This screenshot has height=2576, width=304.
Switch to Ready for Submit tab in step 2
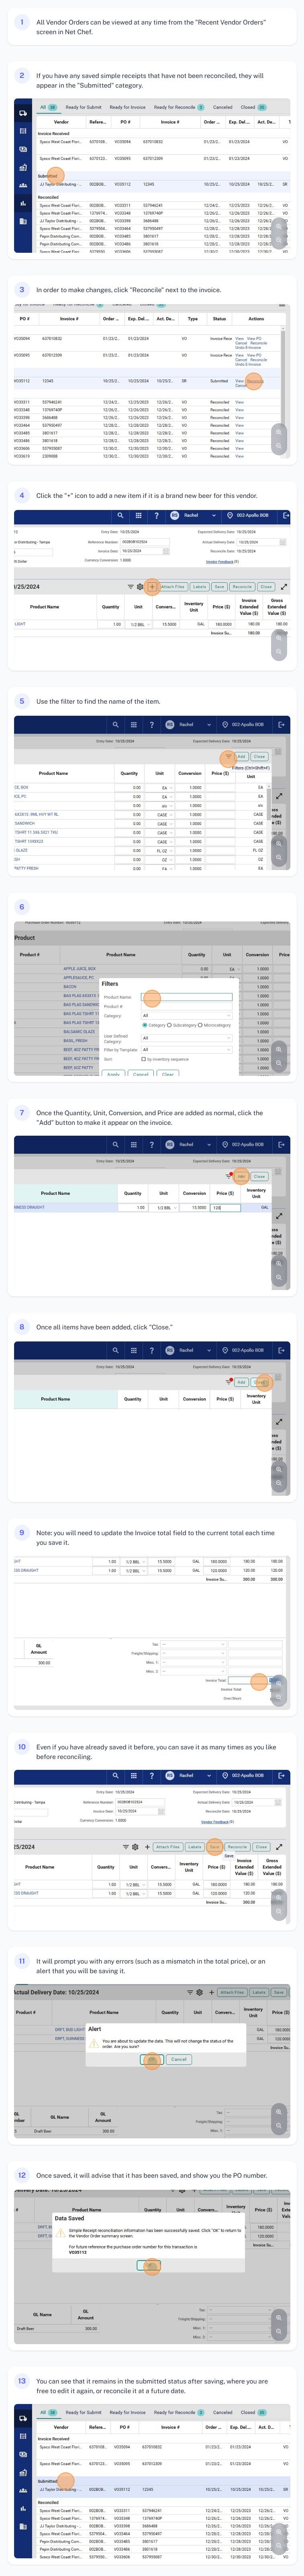[83, 107]
